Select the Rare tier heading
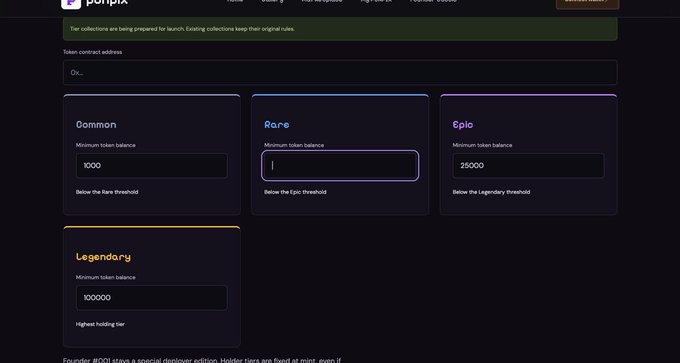This screenshot has height=363, width=680. (x=277, y=124)
